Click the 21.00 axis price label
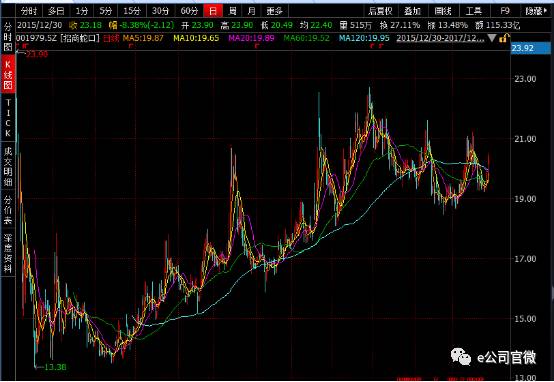 coord(525,139)
